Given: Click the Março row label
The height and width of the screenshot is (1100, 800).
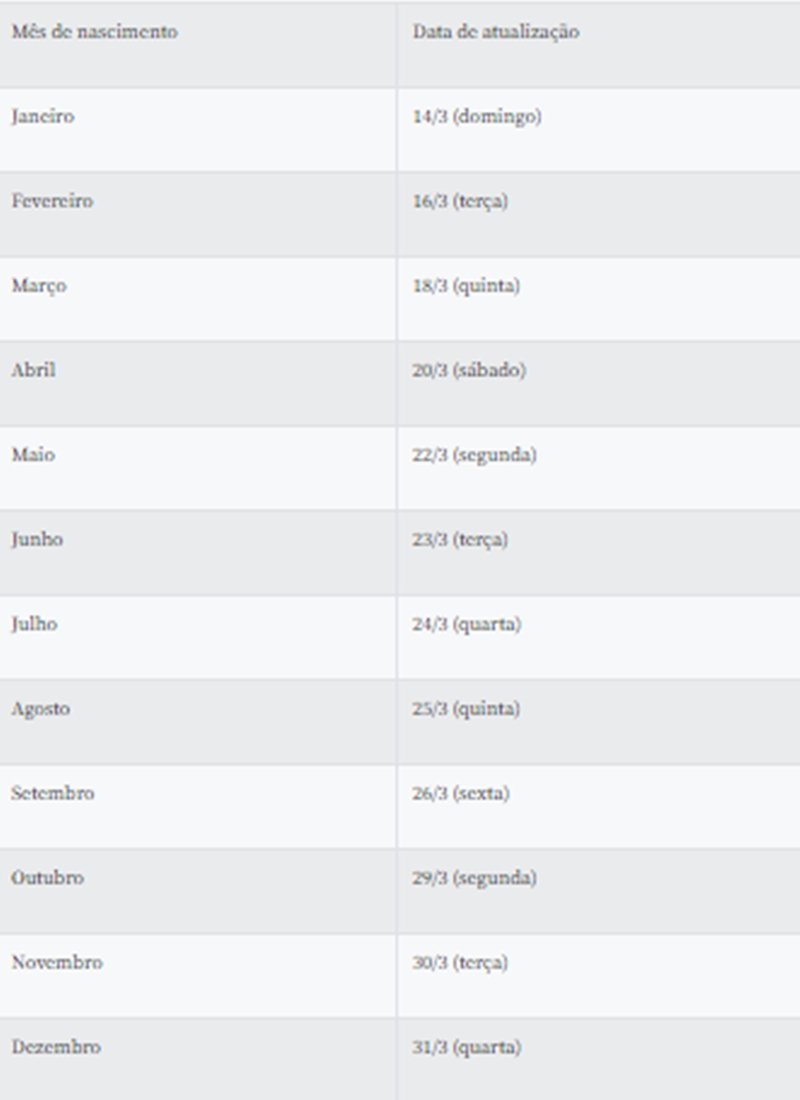Looking at the screenshot, I should tap(39, 286).
